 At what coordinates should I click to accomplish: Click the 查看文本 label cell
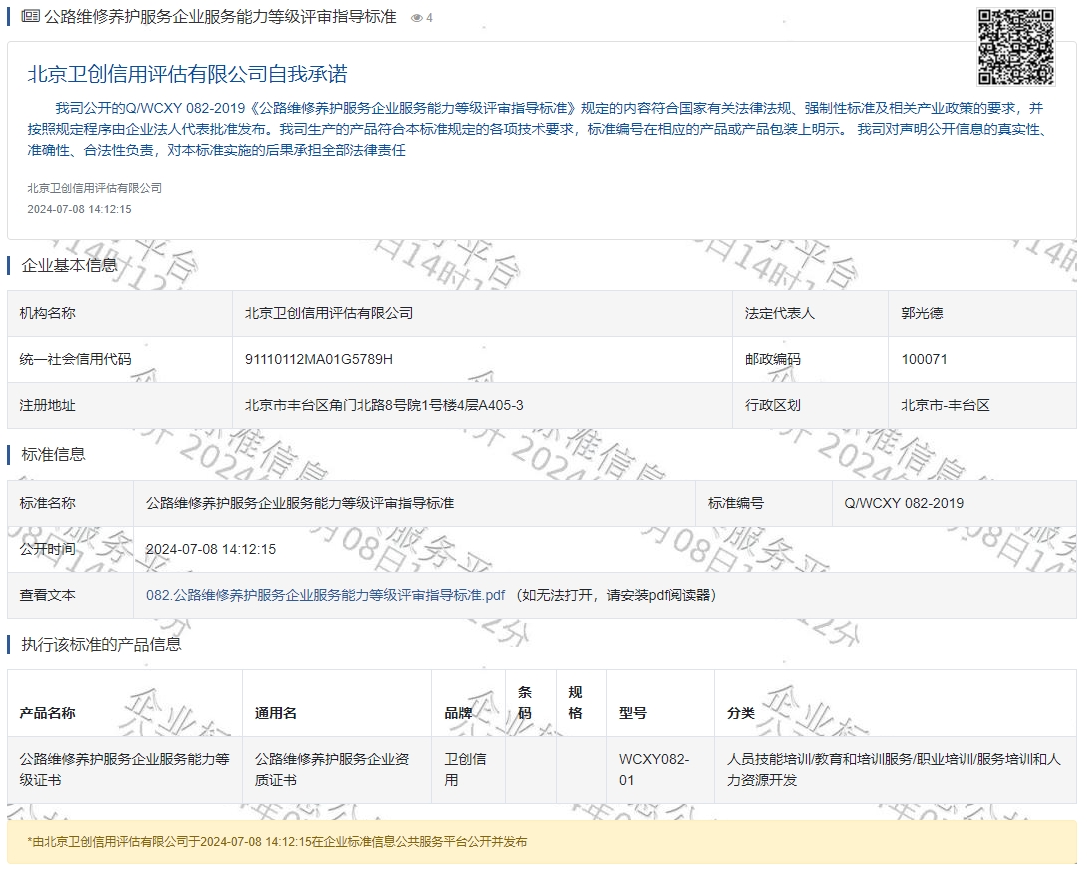pyautogui.click(x=70, y=595)
